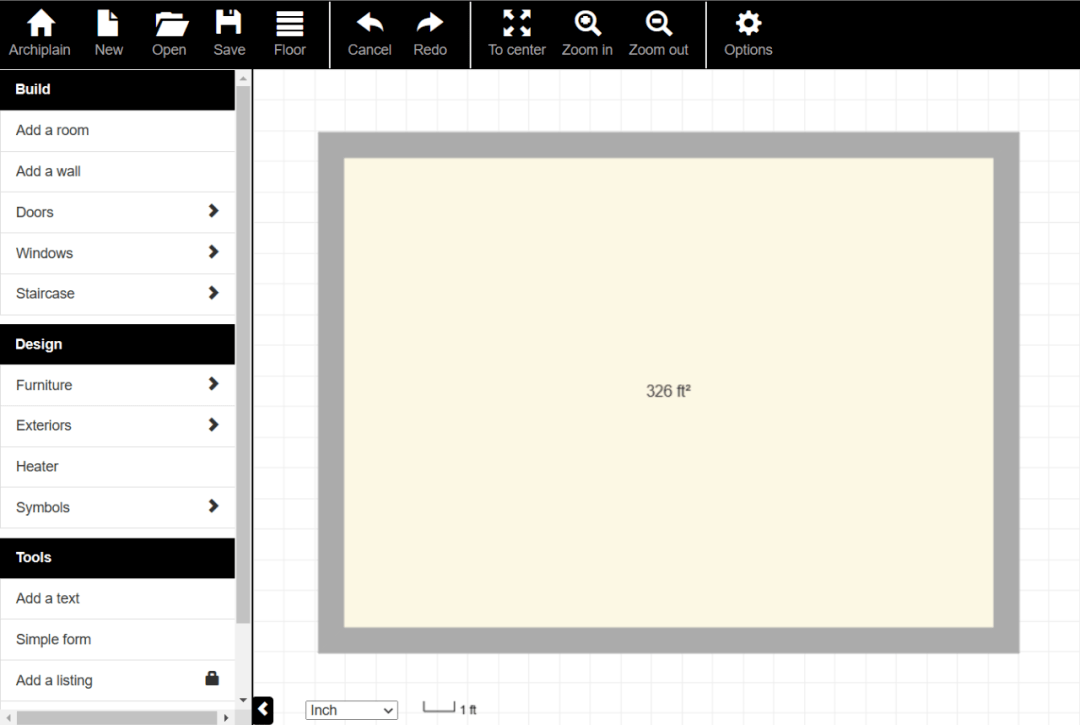The image size is (1080, 725).
Task: Undo the last action with the Cancel arrow
Action: (369, 33)
